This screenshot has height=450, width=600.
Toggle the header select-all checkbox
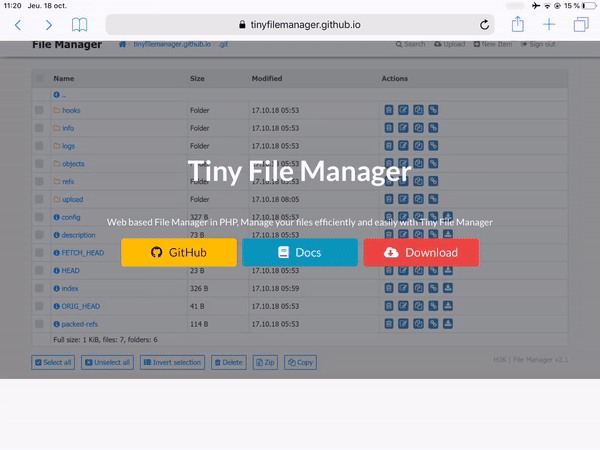39,78
